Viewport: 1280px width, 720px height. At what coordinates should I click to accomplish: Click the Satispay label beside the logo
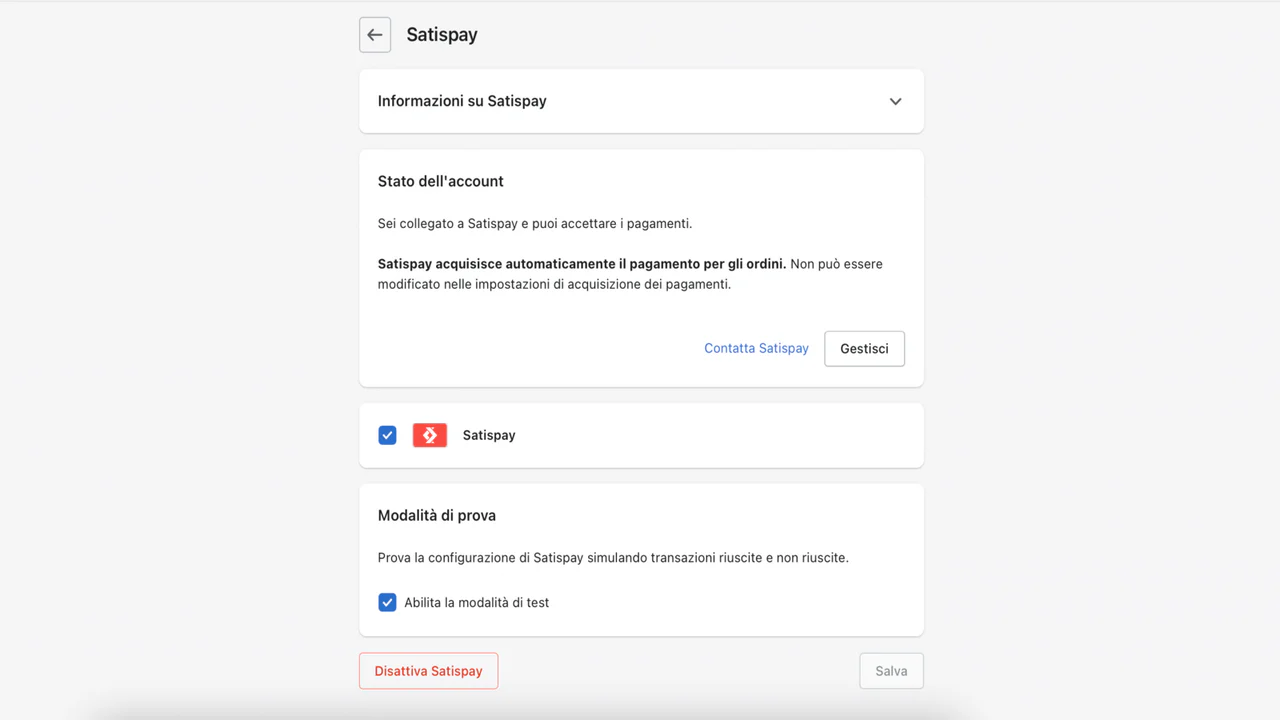489,436
